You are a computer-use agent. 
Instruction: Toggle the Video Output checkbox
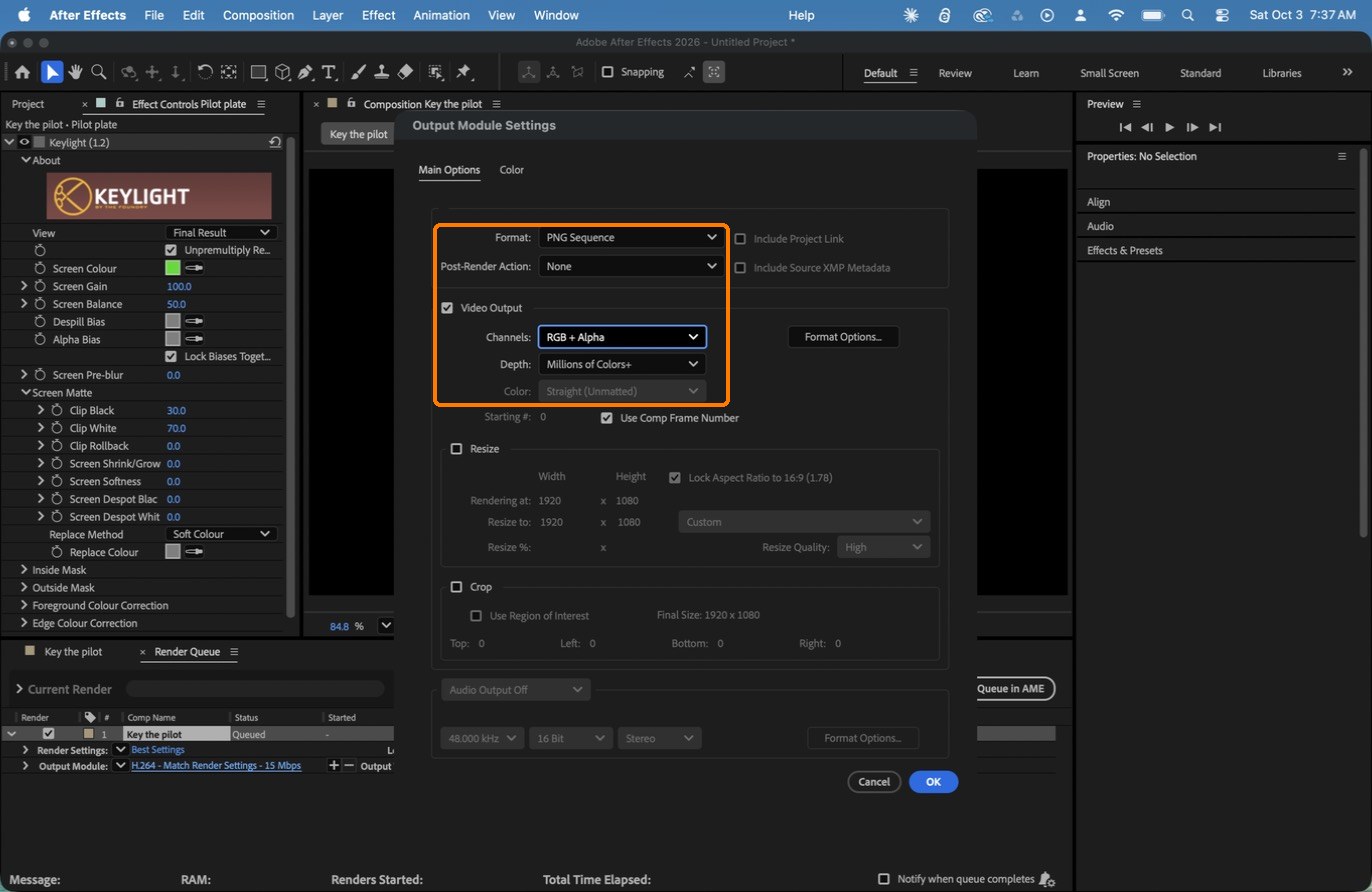(447, 308)
